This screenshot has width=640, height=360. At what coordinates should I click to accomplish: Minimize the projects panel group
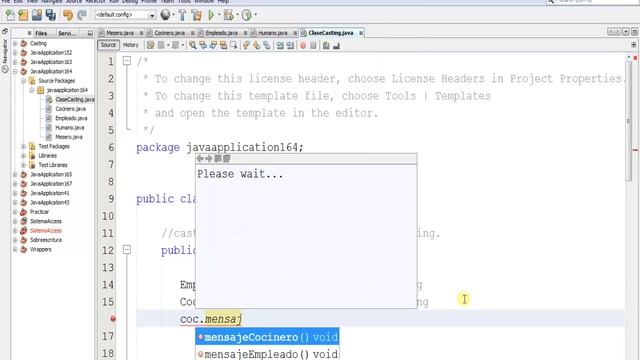pos(90,33)
